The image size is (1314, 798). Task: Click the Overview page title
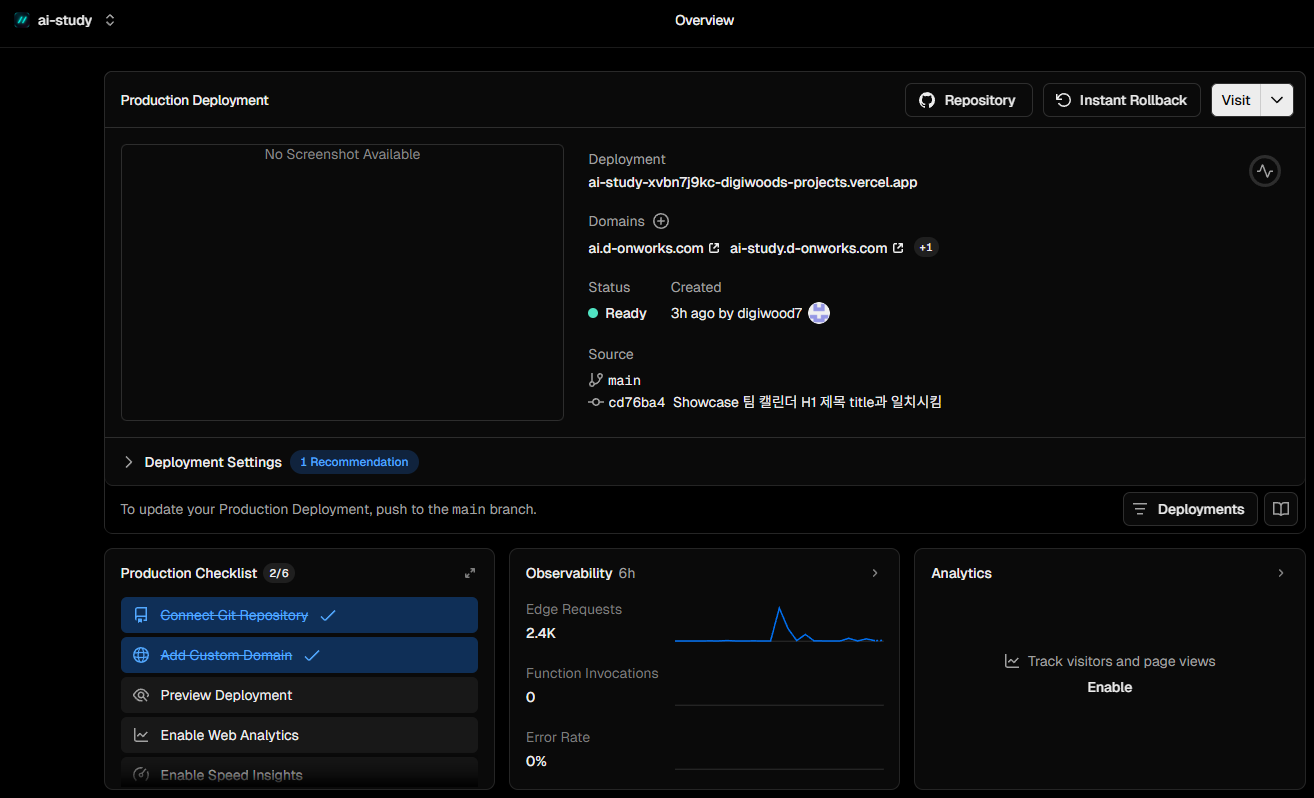(x=705, y=20)
